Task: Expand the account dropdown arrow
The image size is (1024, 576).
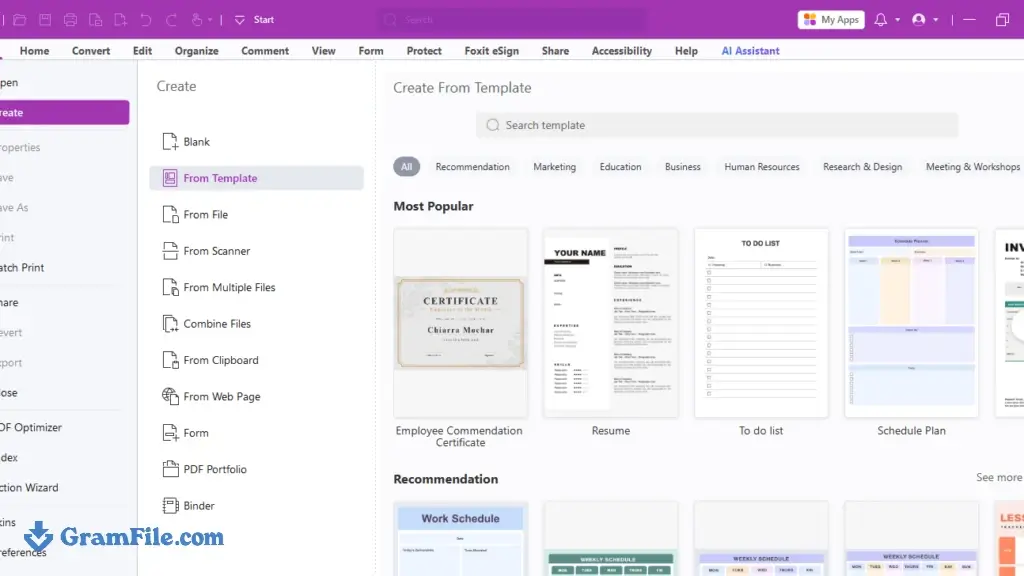Action: (935, 20)
